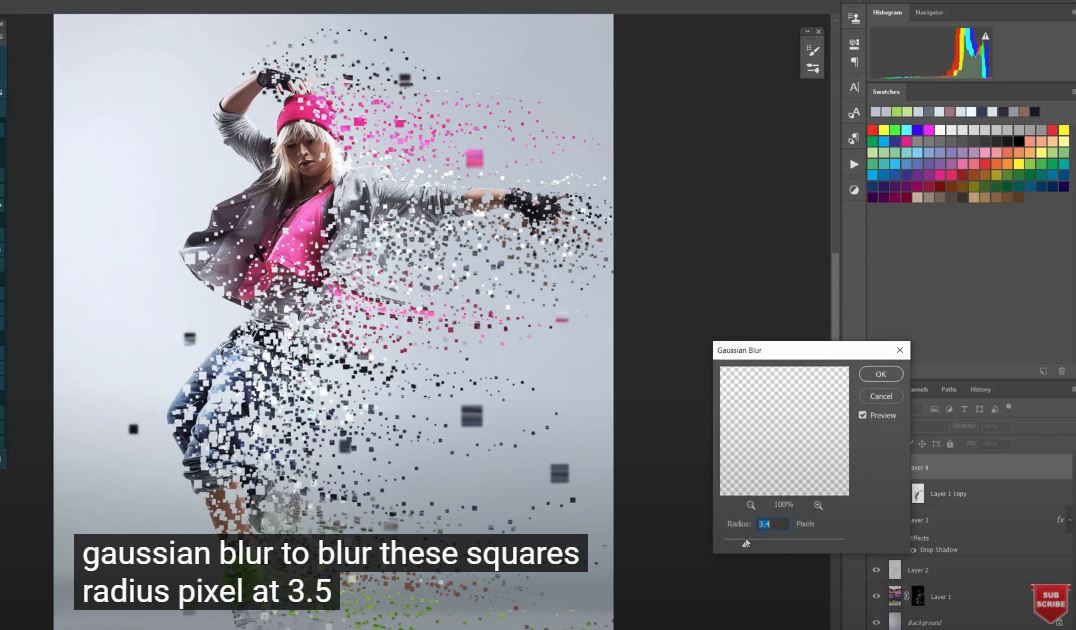Uncheck the Preview checkbox in Gaussian Blur

point(863,415)
